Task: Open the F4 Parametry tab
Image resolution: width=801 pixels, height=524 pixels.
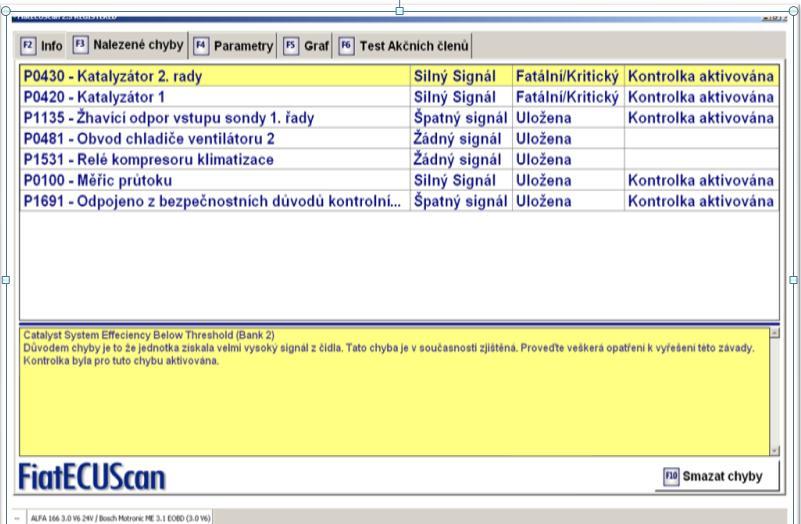Action: pyautogui.click(x=234, y=47)
